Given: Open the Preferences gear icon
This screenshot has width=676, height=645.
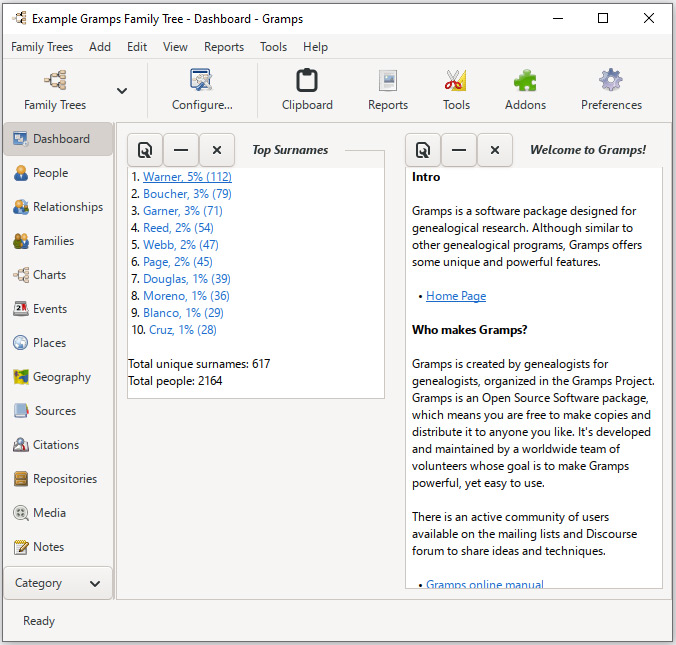Looking at the screenshot, I should 611,91.
